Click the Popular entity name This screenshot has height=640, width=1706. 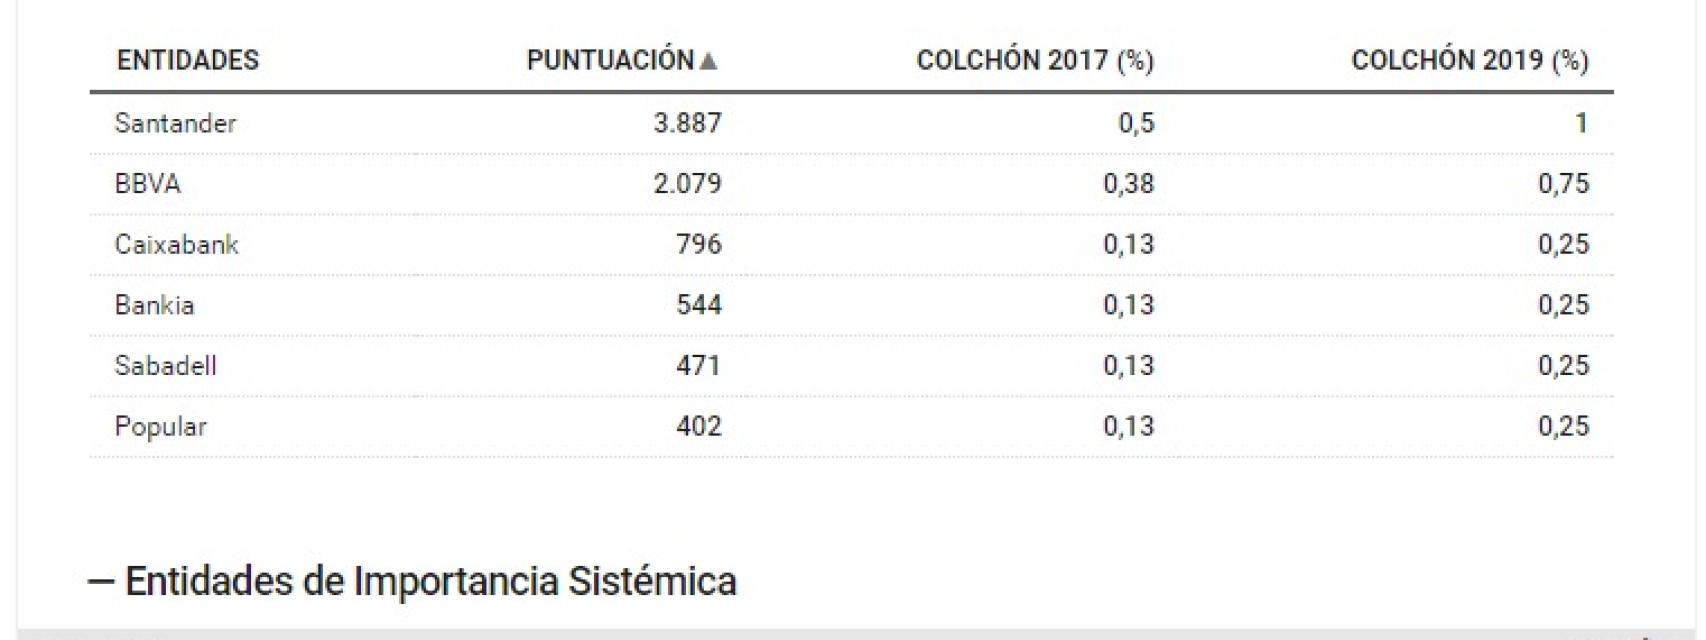click(x=160, y=426)
